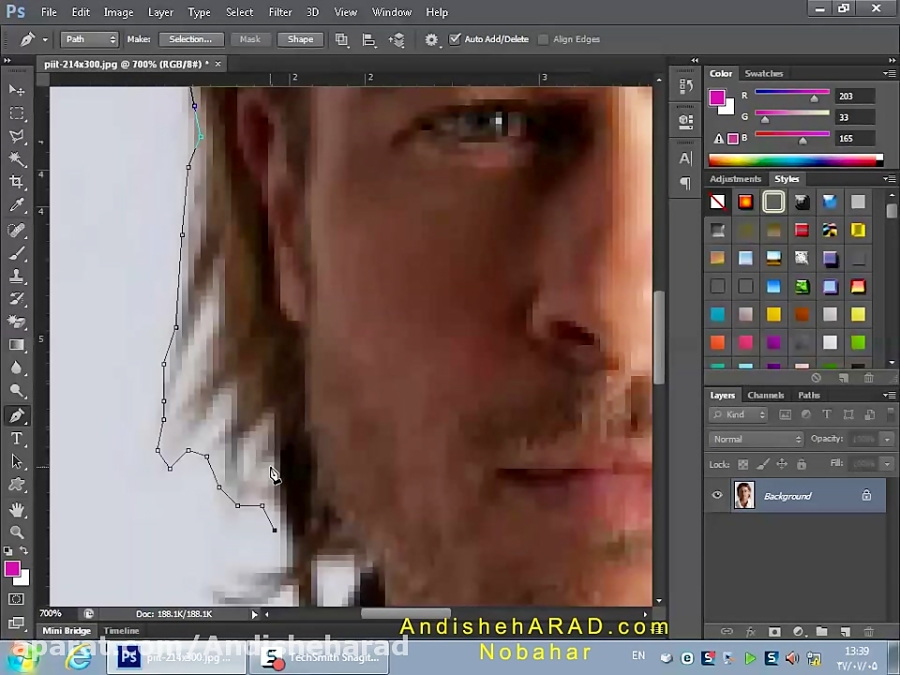Click the Background layer thumbnail
900x675 pixels.
point(744,495)
